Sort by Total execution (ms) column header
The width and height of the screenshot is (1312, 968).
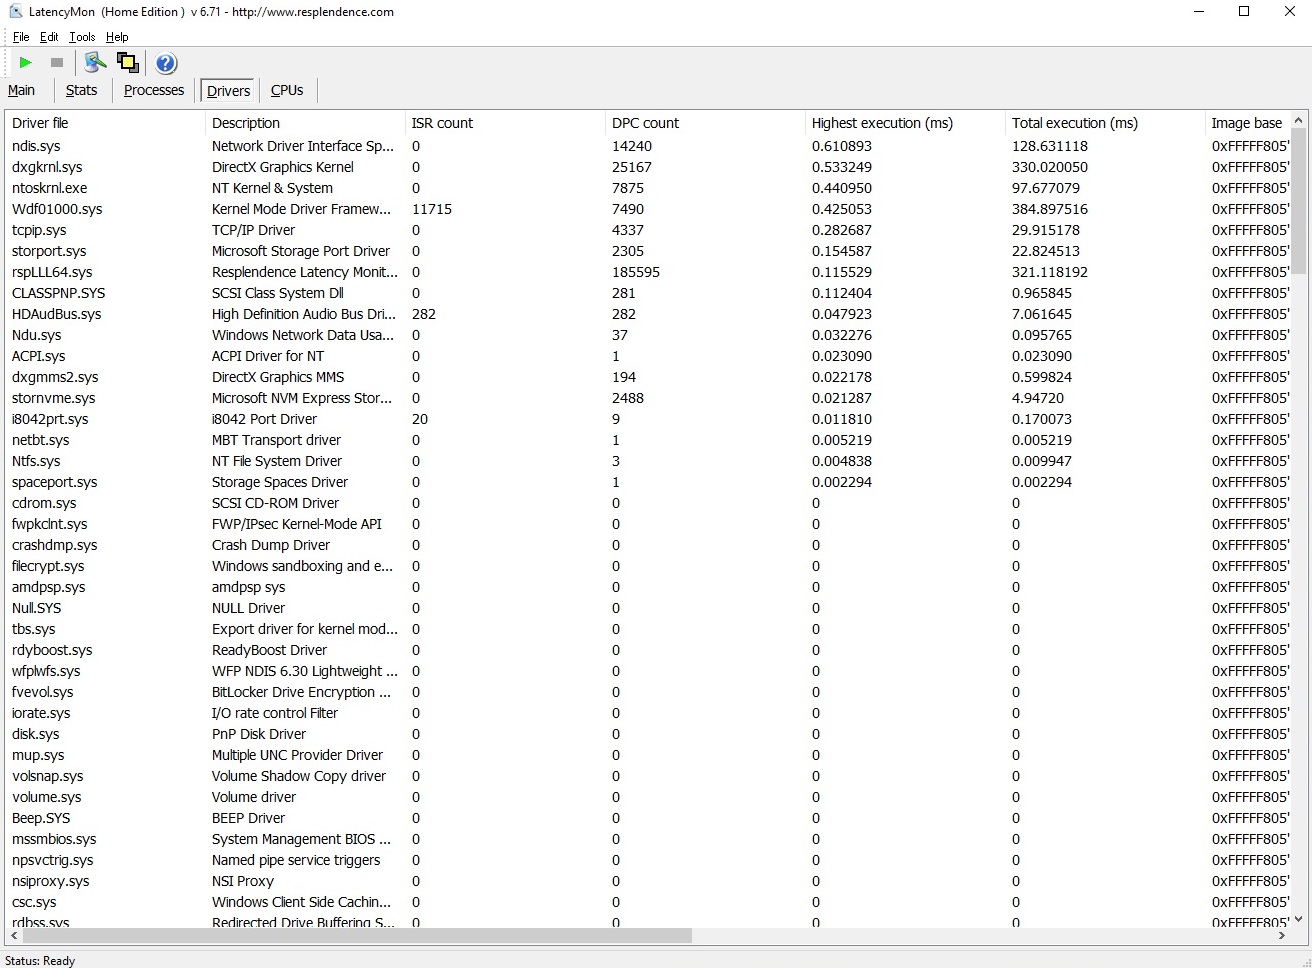[x=1105, y=123]
